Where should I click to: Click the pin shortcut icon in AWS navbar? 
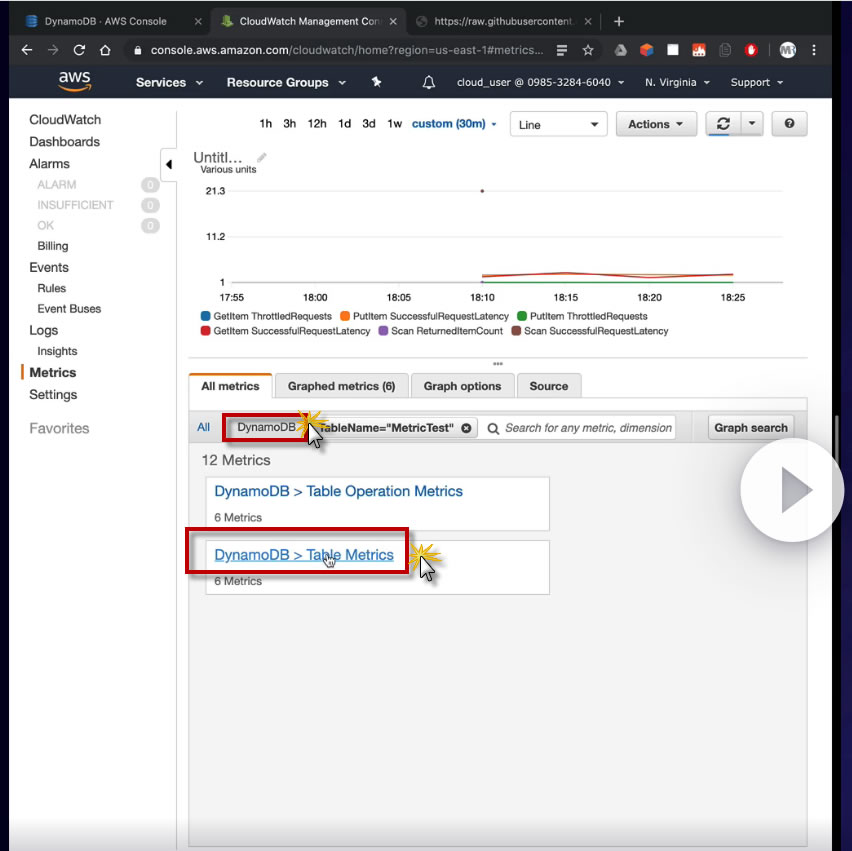point(376,82)
